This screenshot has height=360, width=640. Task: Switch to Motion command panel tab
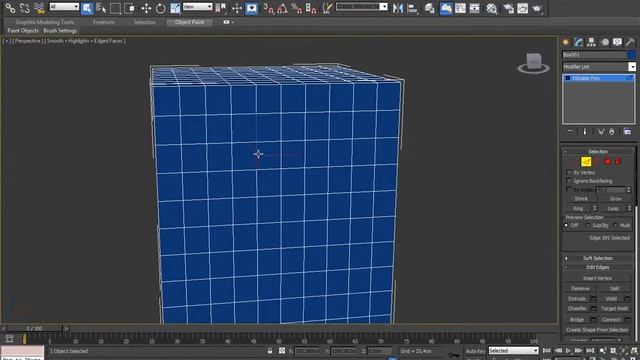(605, 42)
